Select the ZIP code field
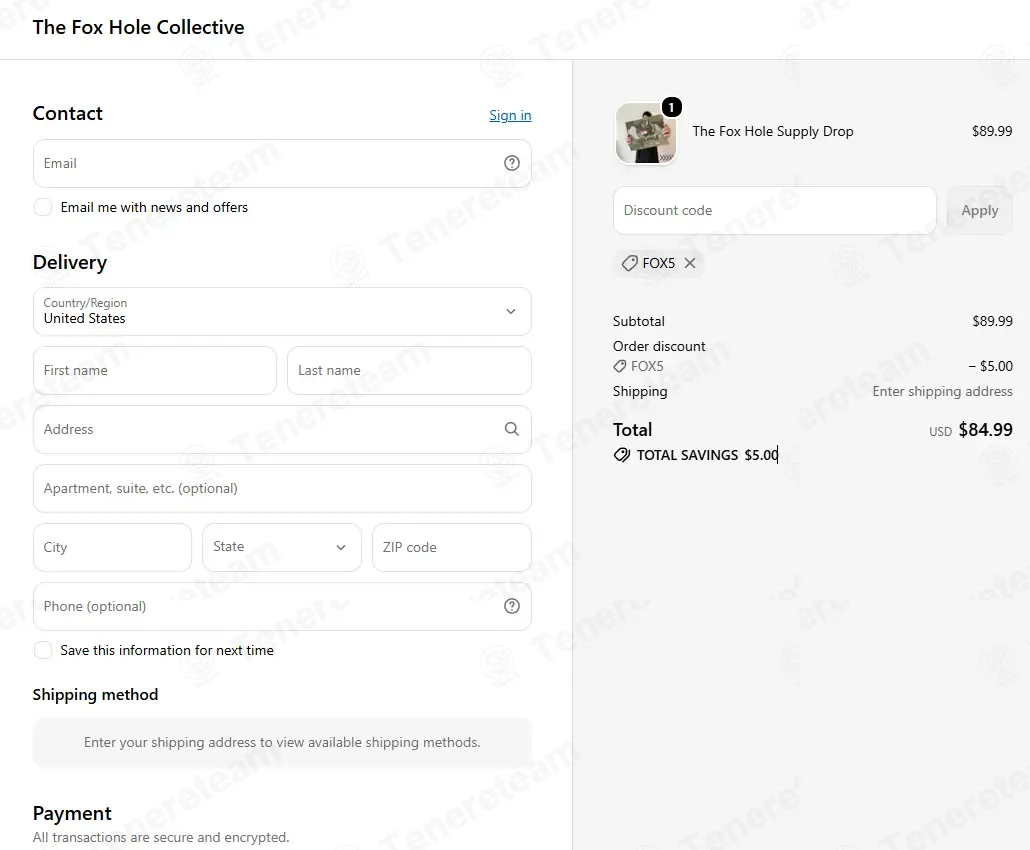The width and height of the screenshot is (1030, 850). coord(452,547)
